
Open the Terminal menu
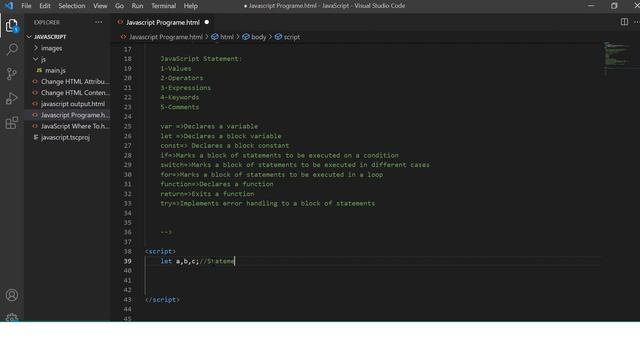[163, 6]
